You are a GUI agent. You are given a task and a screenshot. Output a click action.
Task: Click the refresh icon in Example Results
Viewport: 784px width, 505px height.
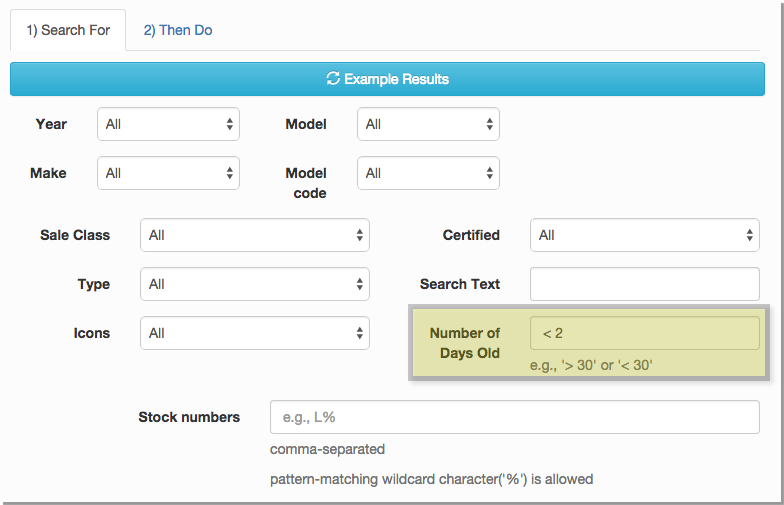(x=333, y=79)
